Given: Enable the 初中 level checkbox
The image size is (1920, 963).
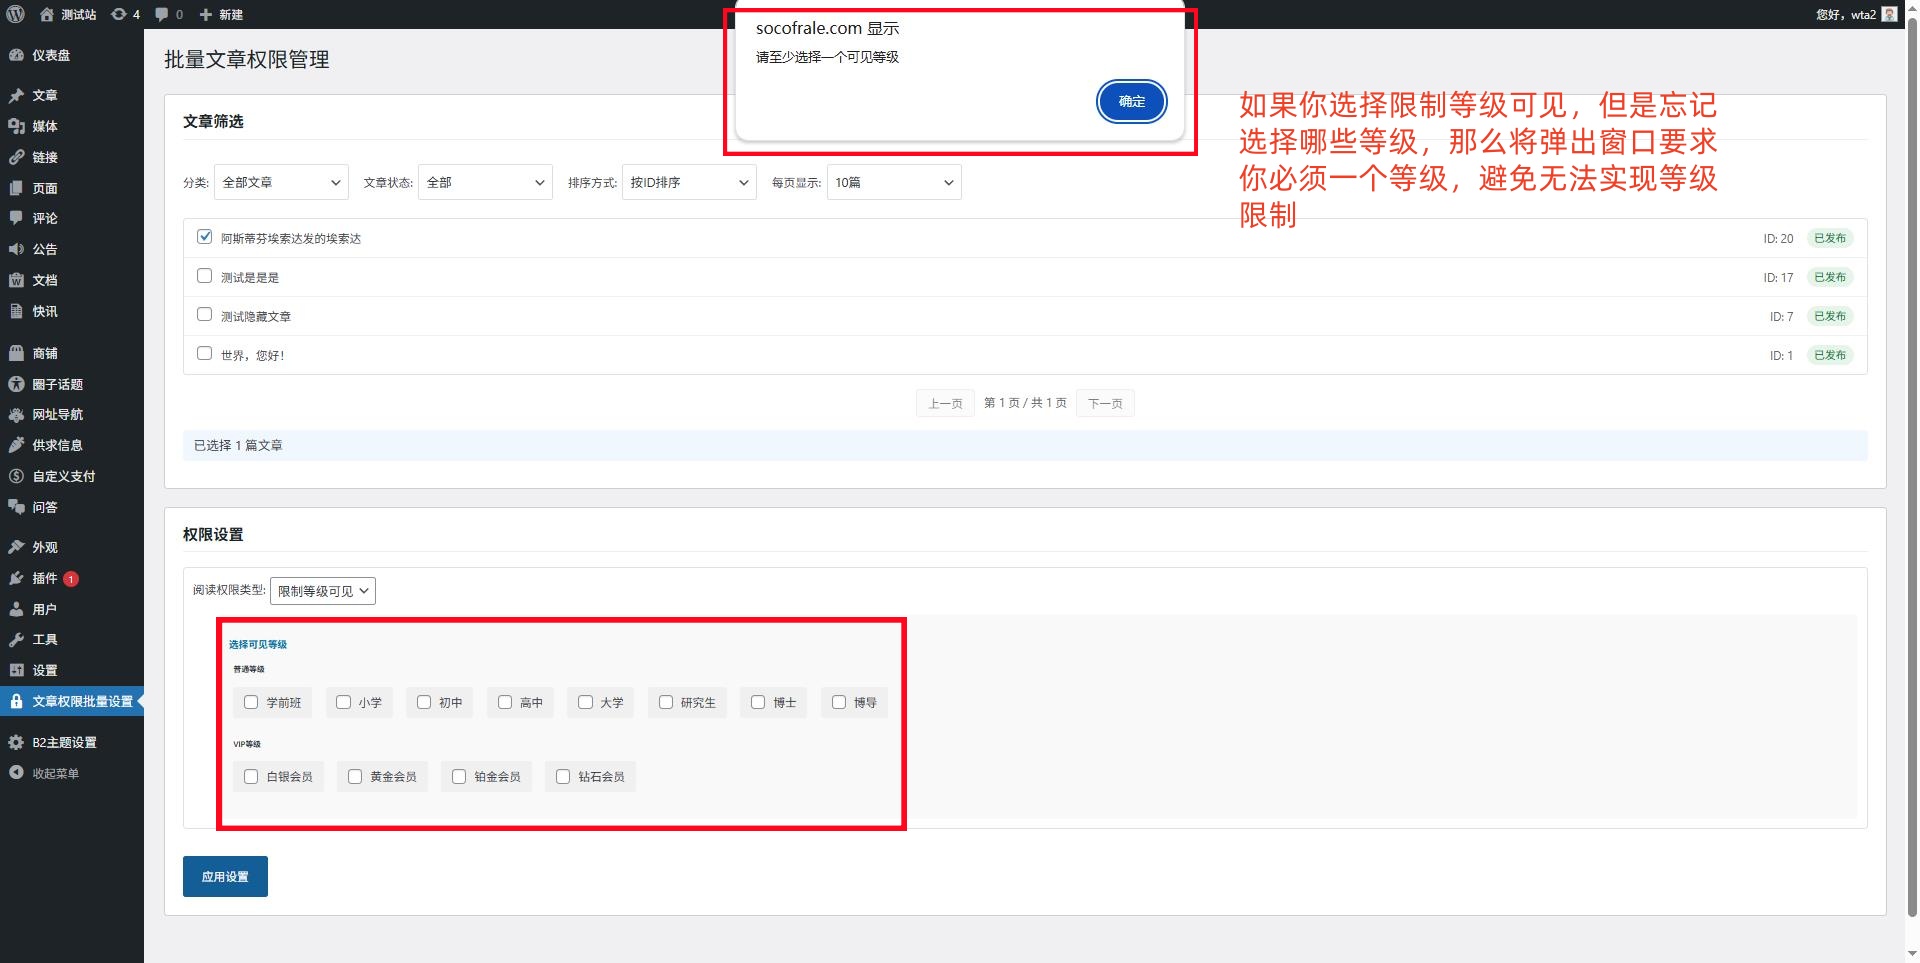Looking at the screenshot, I should point(424,702).
